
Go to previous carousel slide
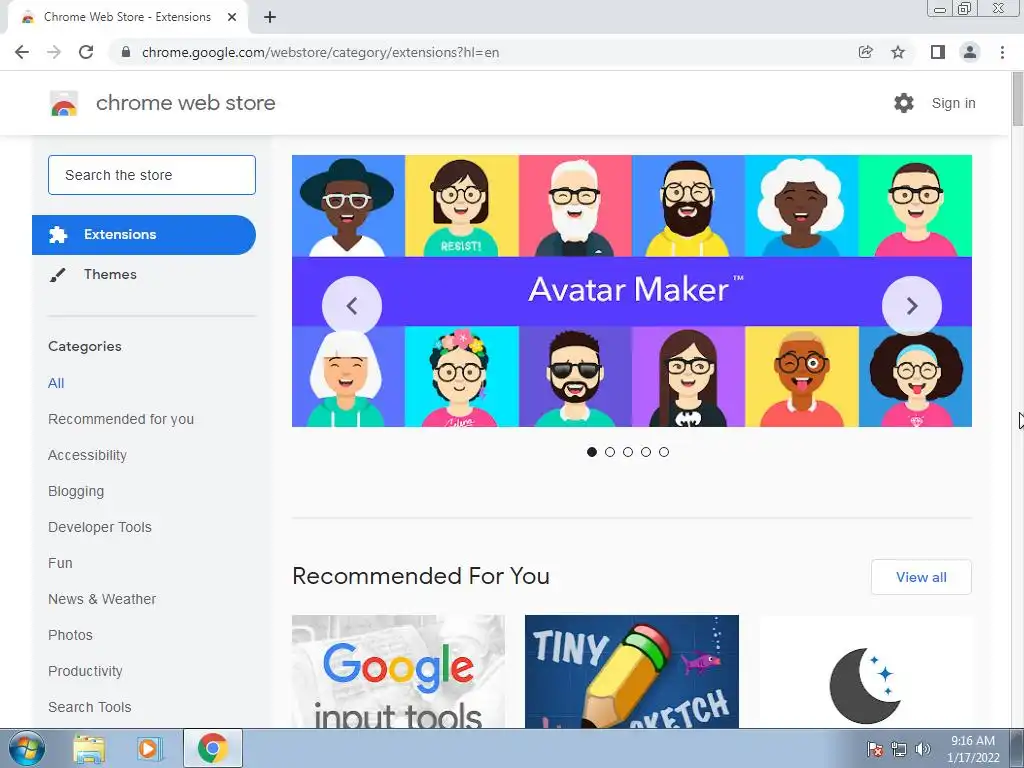[351, 306]
